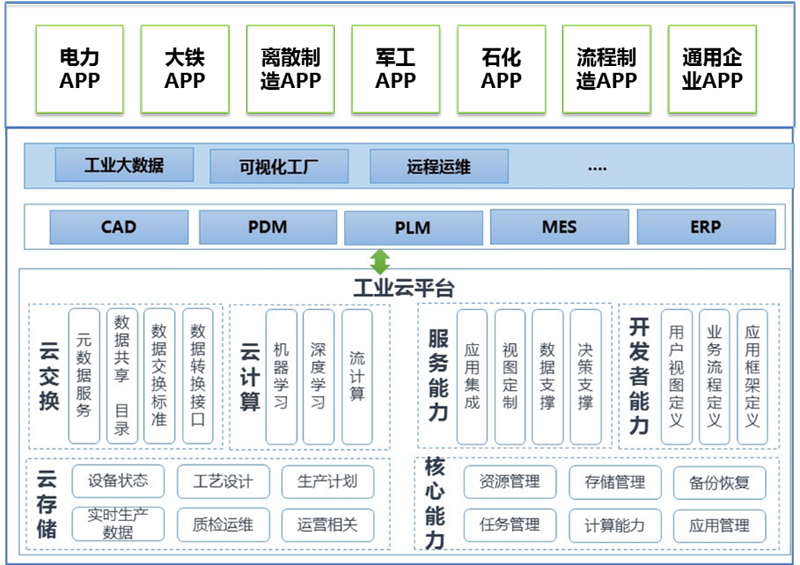
Task: Click the 远程运维 block
Action: click(x=438, y=167)
